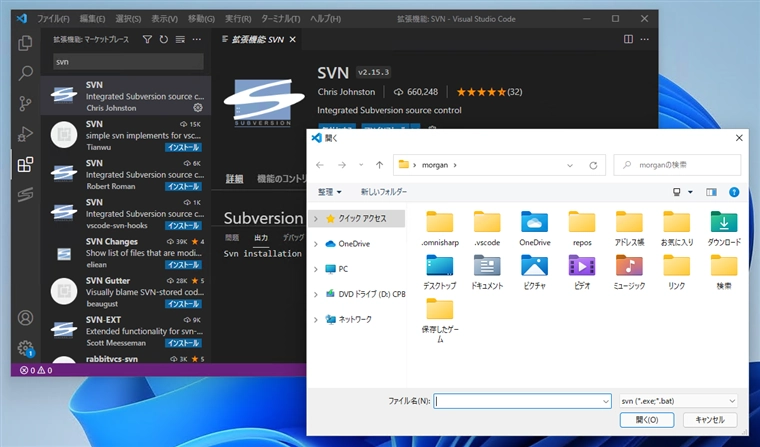Open help in the file dialog
This screenshot has width=760, height=447.
[734, 192]
